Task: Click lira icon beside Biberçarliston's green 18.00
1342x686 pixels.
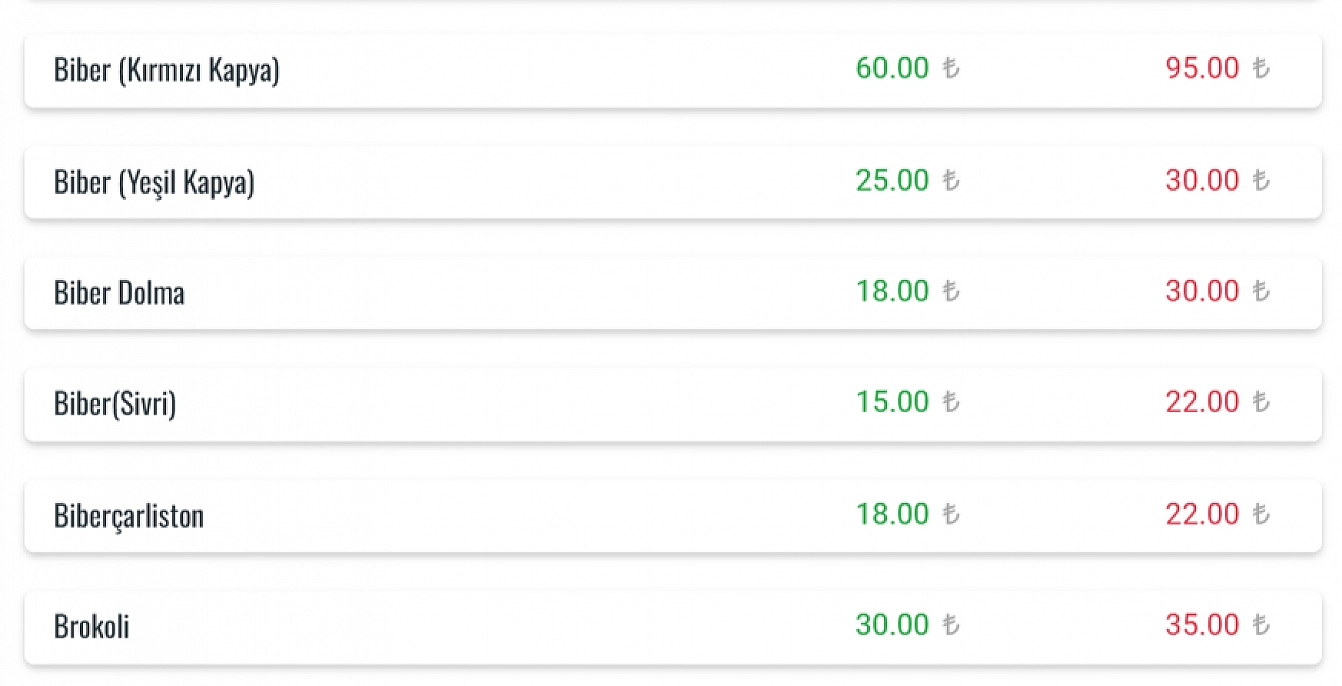Action: tap(950, 514)
